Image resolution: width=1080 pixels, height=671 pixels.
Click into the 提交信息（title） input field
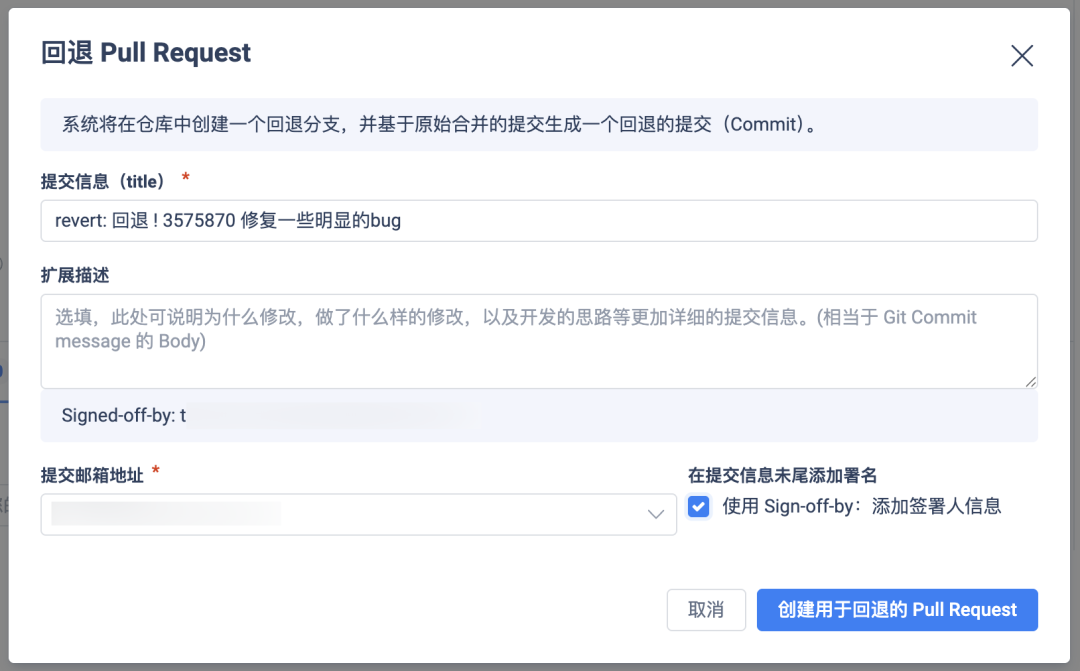539,220
